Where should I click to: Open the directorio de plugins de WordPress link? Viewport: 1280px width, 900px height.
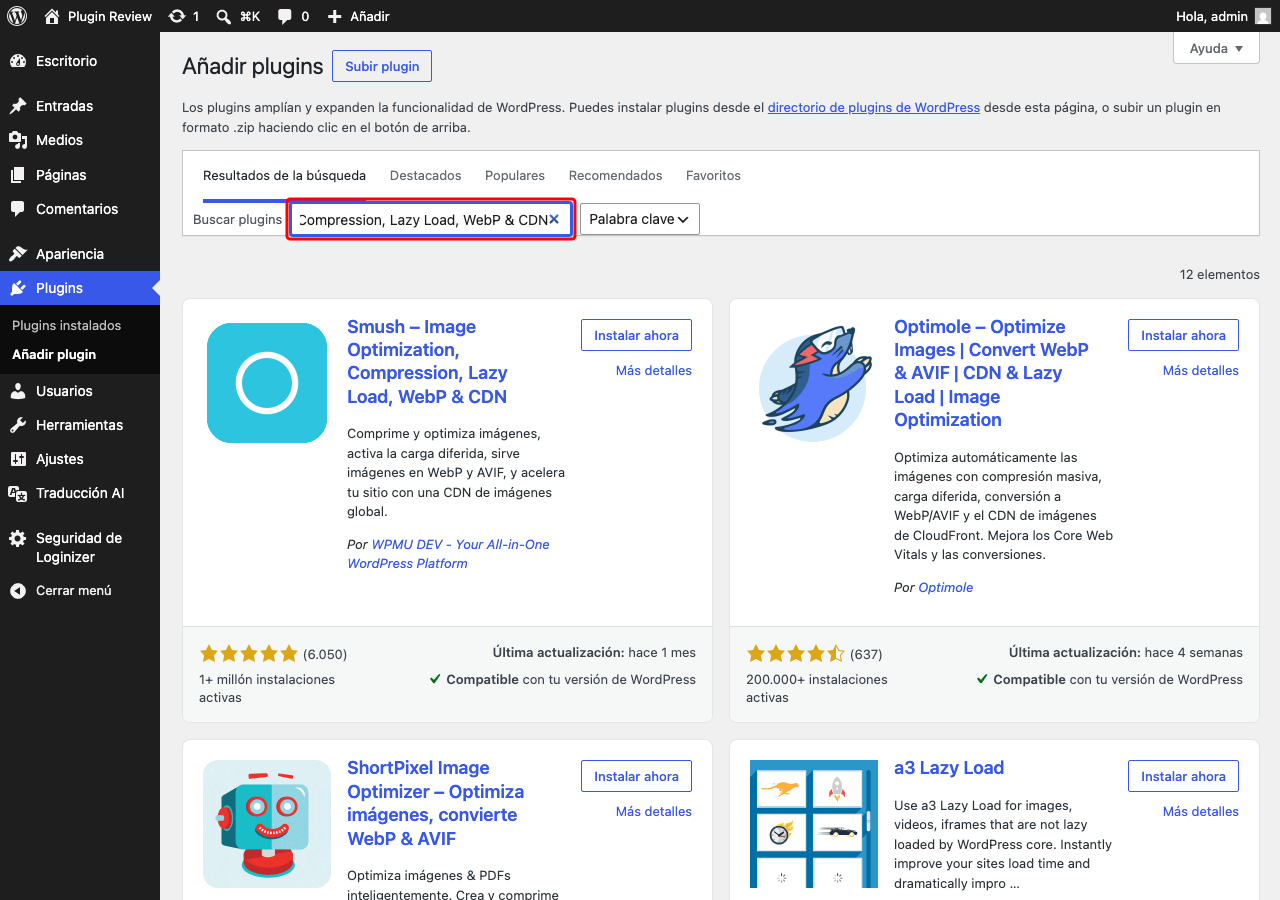pos(874,108)
